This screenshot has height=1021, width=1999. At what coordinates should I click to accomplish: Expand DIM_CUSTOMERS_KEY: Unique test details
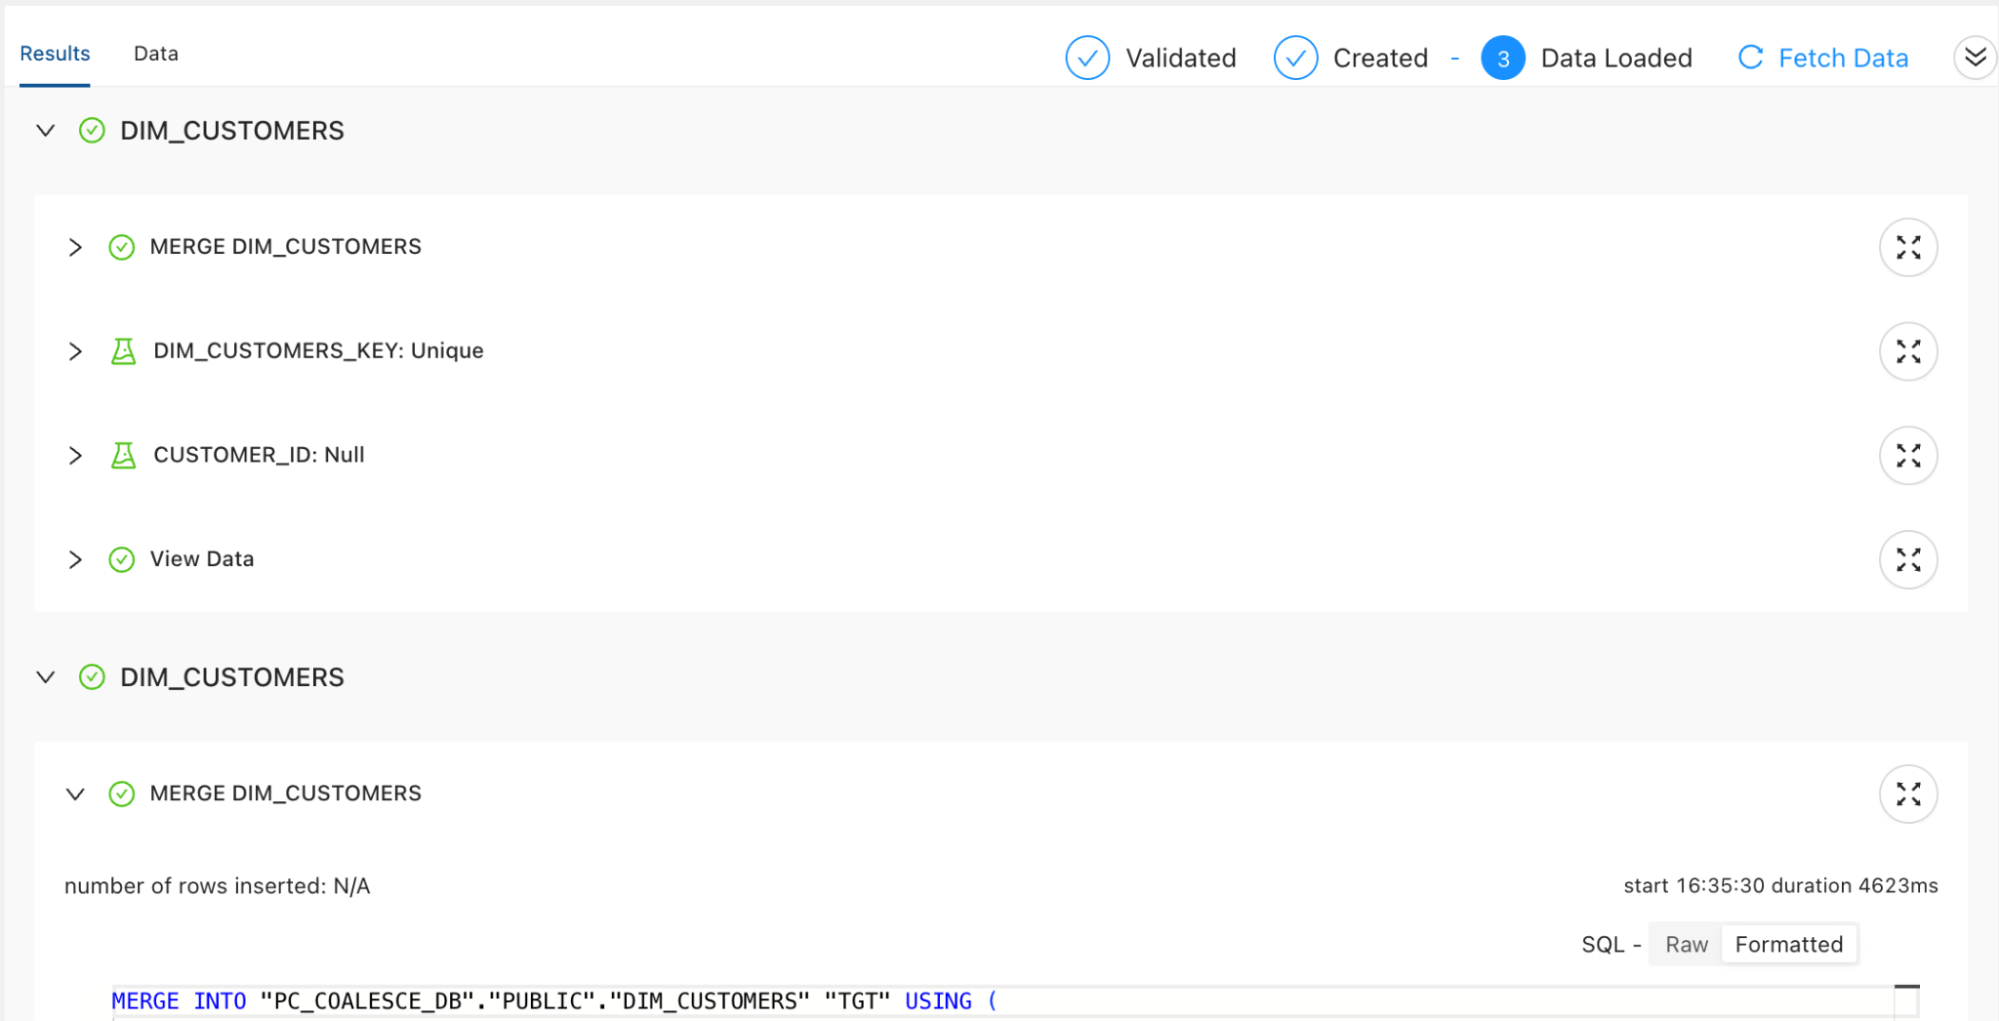coord(74,351)
